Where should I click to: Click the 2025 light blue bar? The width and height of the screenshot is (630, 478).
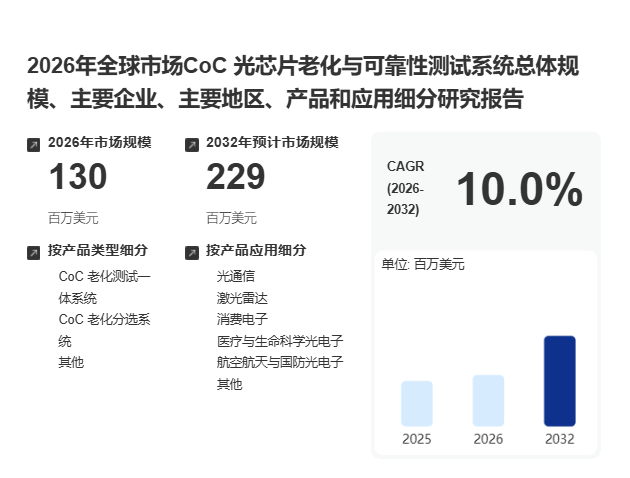[x=417, y=404]
